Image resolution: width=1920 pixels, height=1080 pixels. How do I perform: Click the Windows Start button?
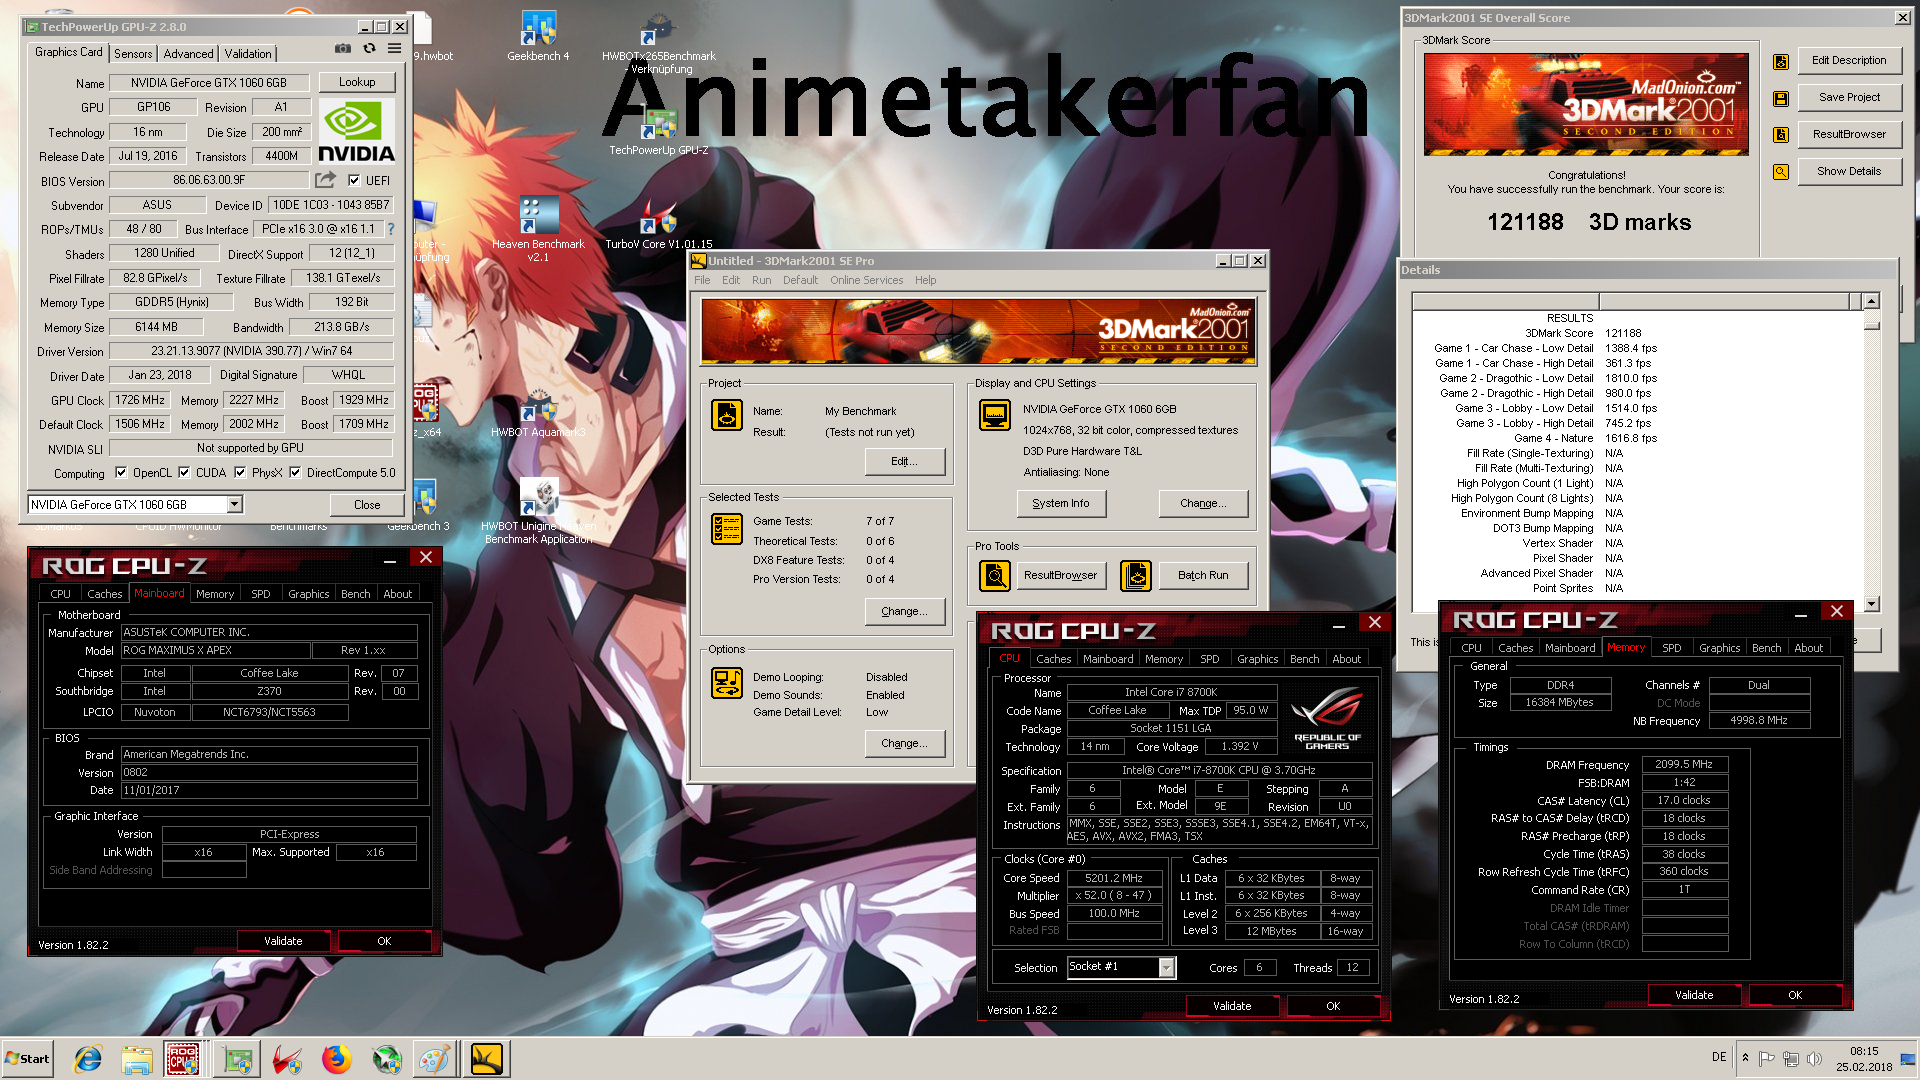tap(28, 1059)
